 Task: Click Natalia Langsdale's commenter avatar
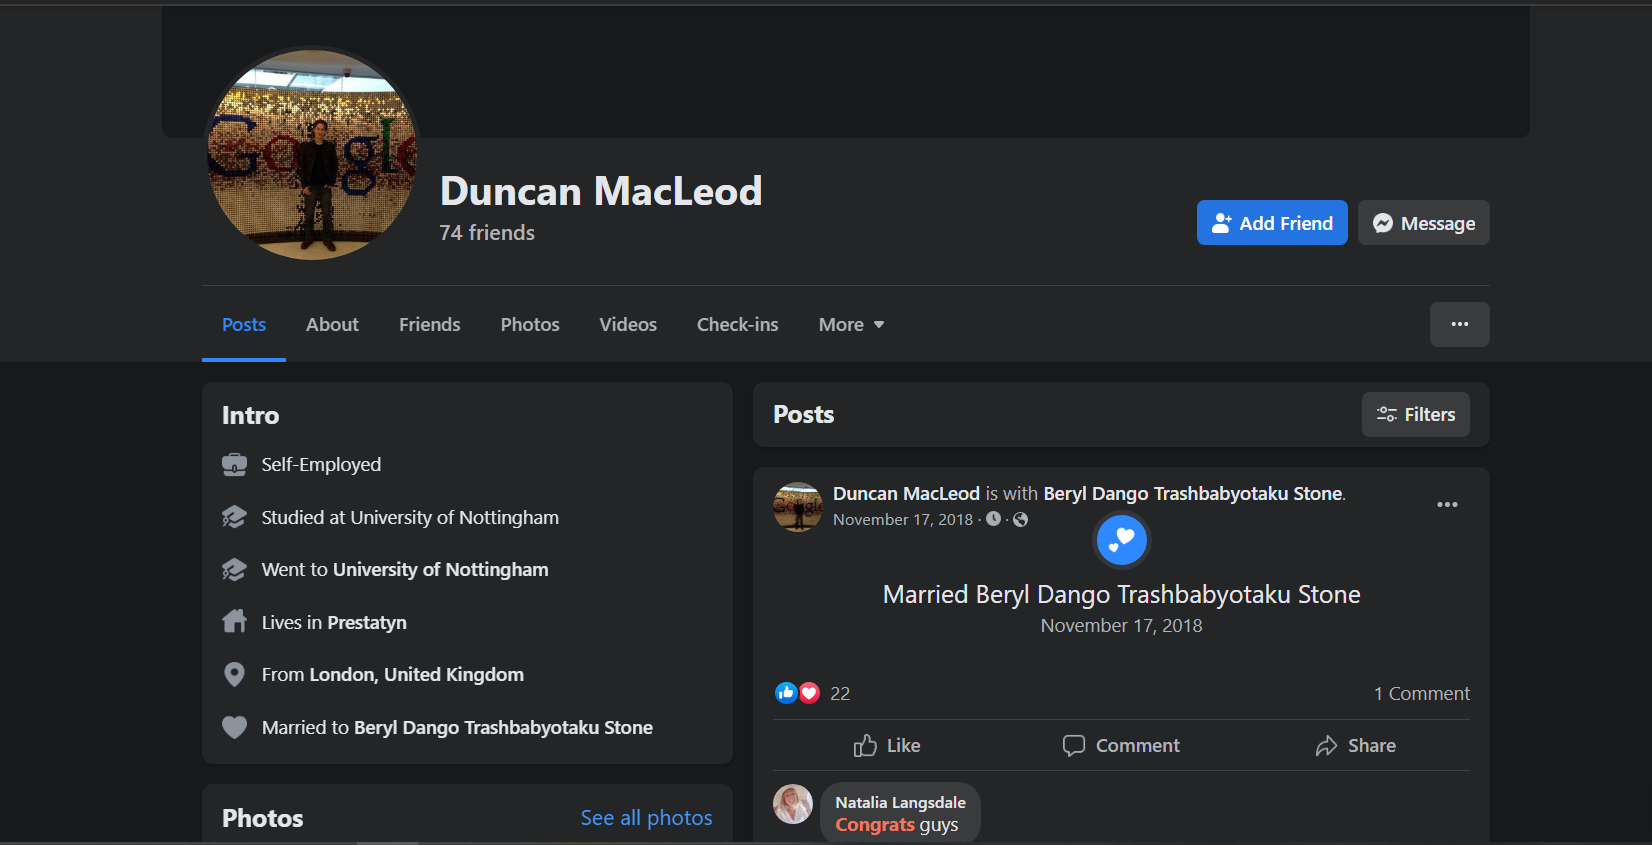pos(793,804)
